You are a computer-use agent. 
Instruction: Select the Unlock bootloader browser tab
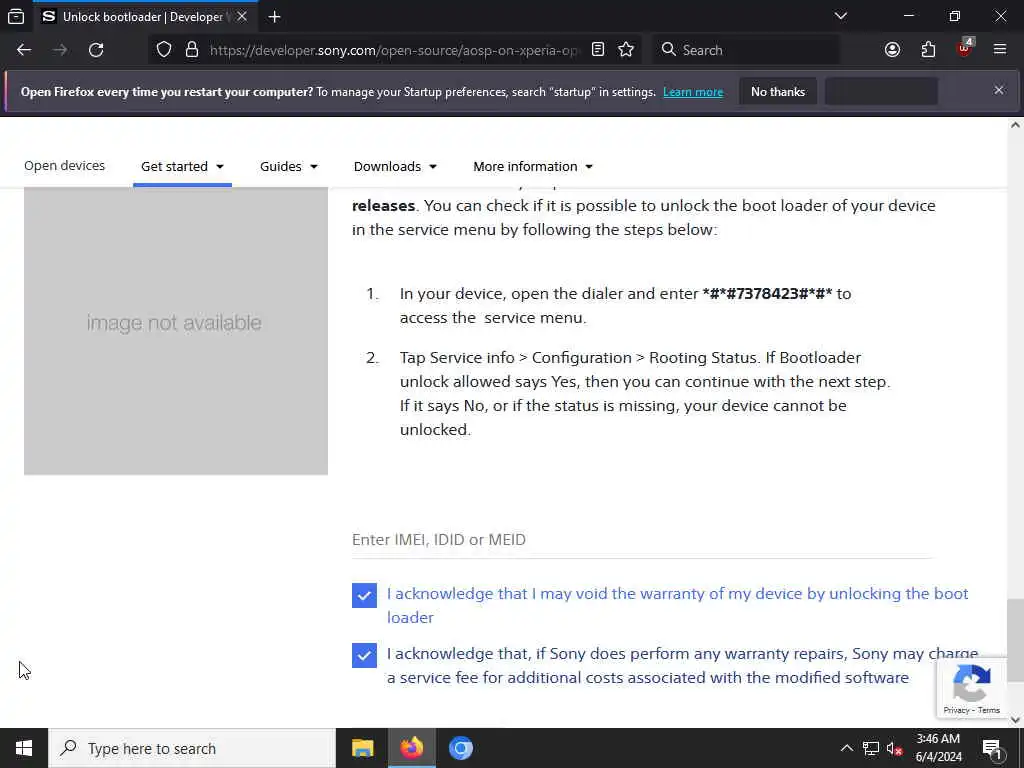tap(144, 16)
